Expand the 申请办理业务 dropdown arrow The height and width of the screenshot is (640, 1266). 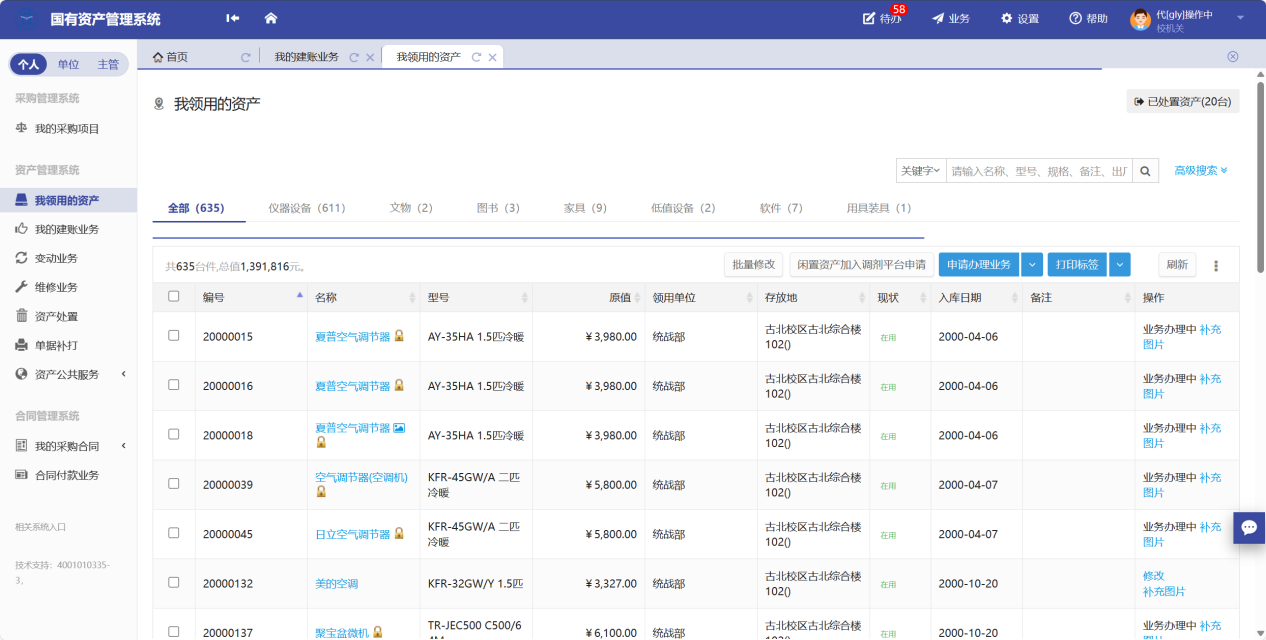(1032, 265)
